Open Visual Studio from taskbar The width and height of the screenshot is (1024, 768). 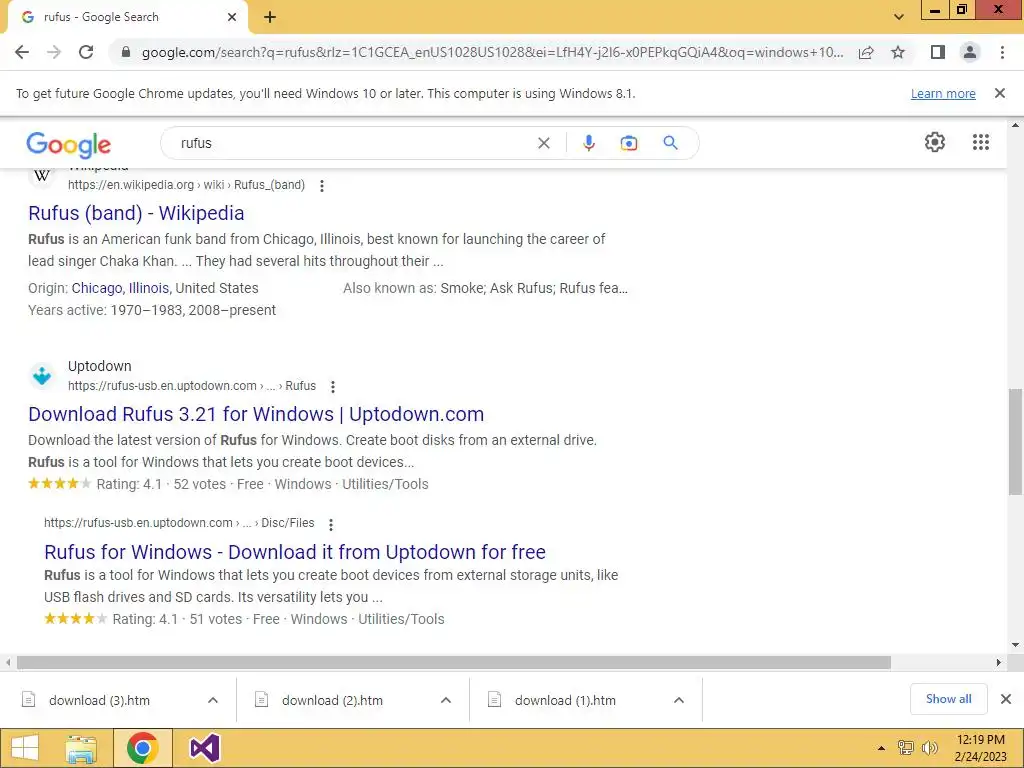coord(204,748)
